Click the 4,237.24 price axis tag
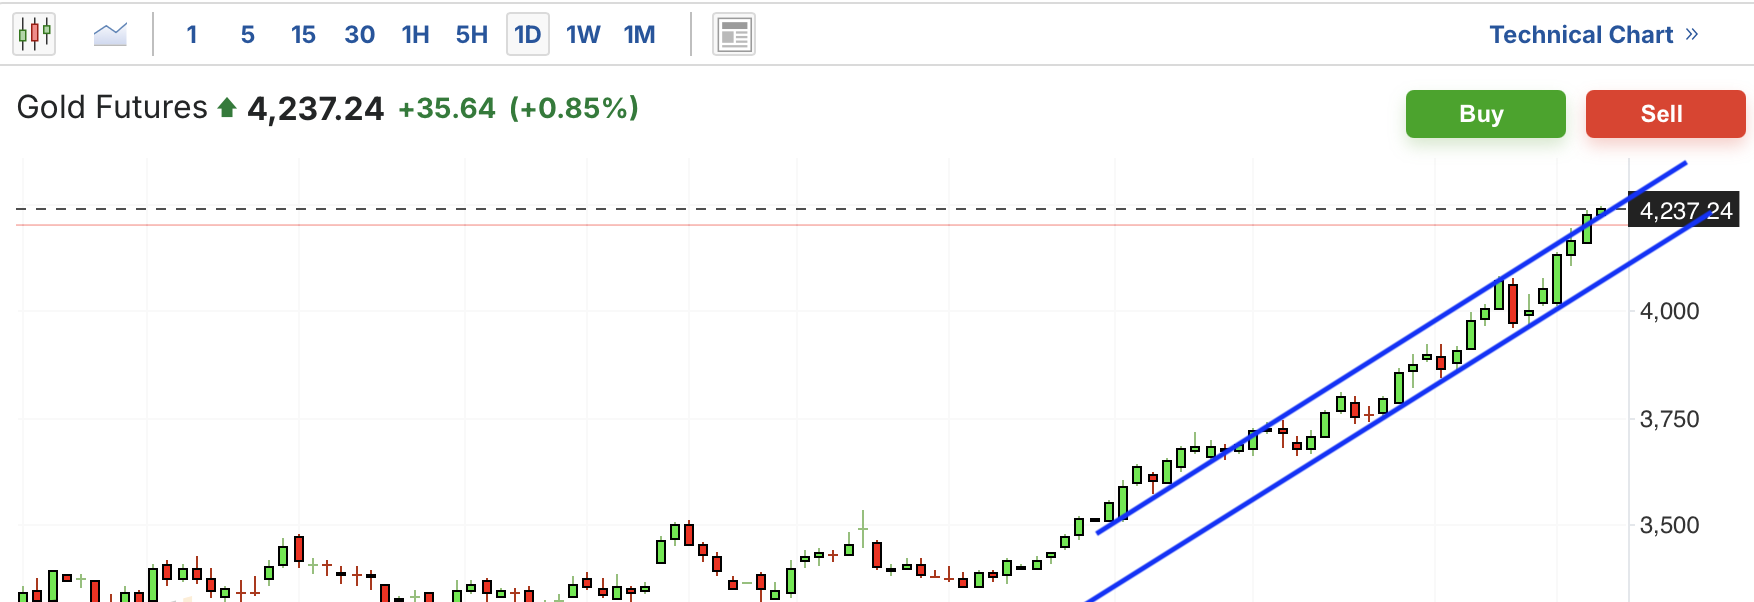1754x602 pixels. (x=1684, y=210)
